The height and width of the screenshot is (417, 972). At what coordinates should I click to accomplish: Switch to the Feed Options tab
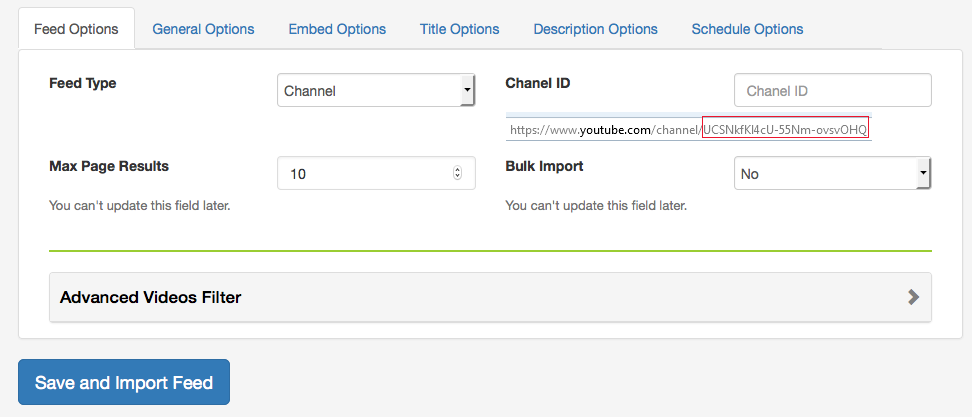coord(76,29)
